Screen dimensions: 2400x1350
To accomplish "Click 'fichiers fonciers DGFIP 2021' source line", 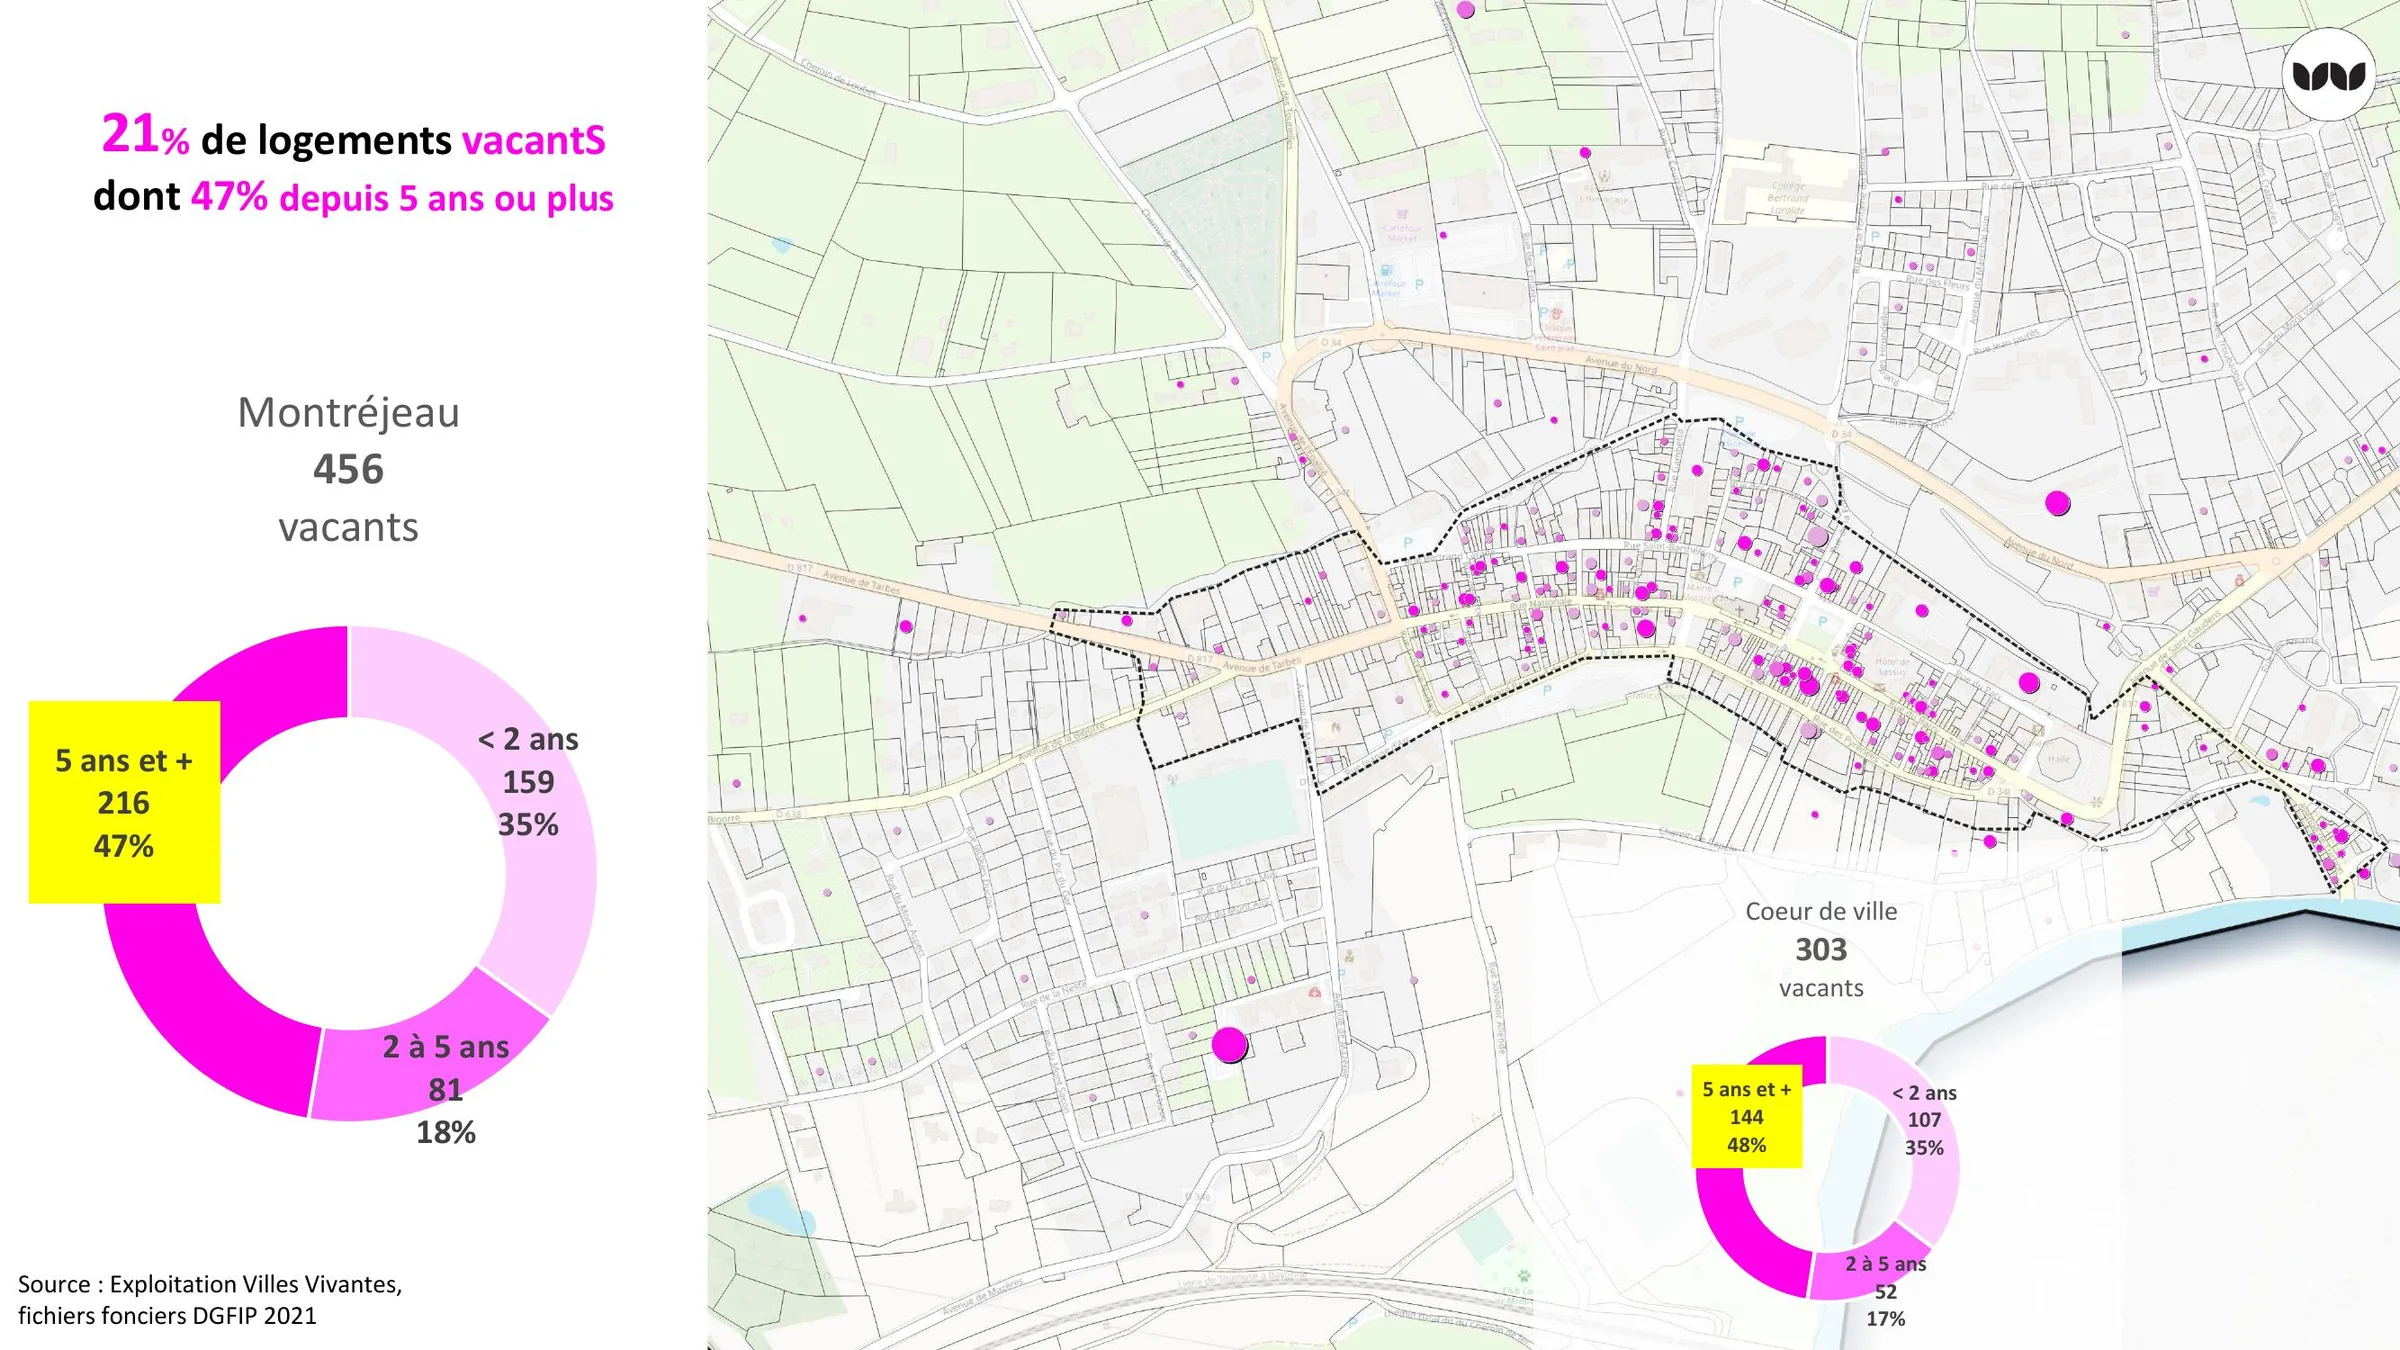I will point(167,1315).
